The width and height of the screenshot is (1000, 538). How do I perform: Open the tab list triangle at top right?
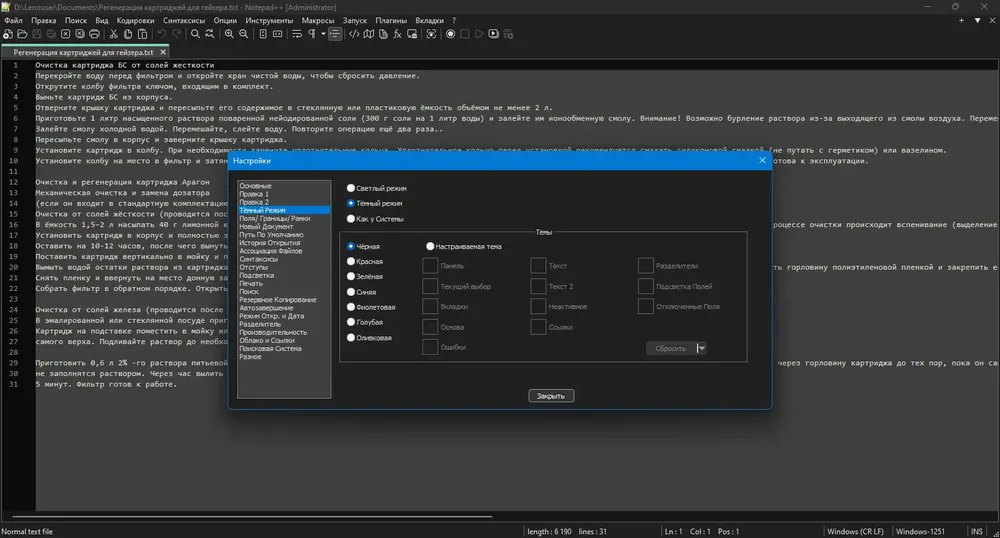coord(977,20)
